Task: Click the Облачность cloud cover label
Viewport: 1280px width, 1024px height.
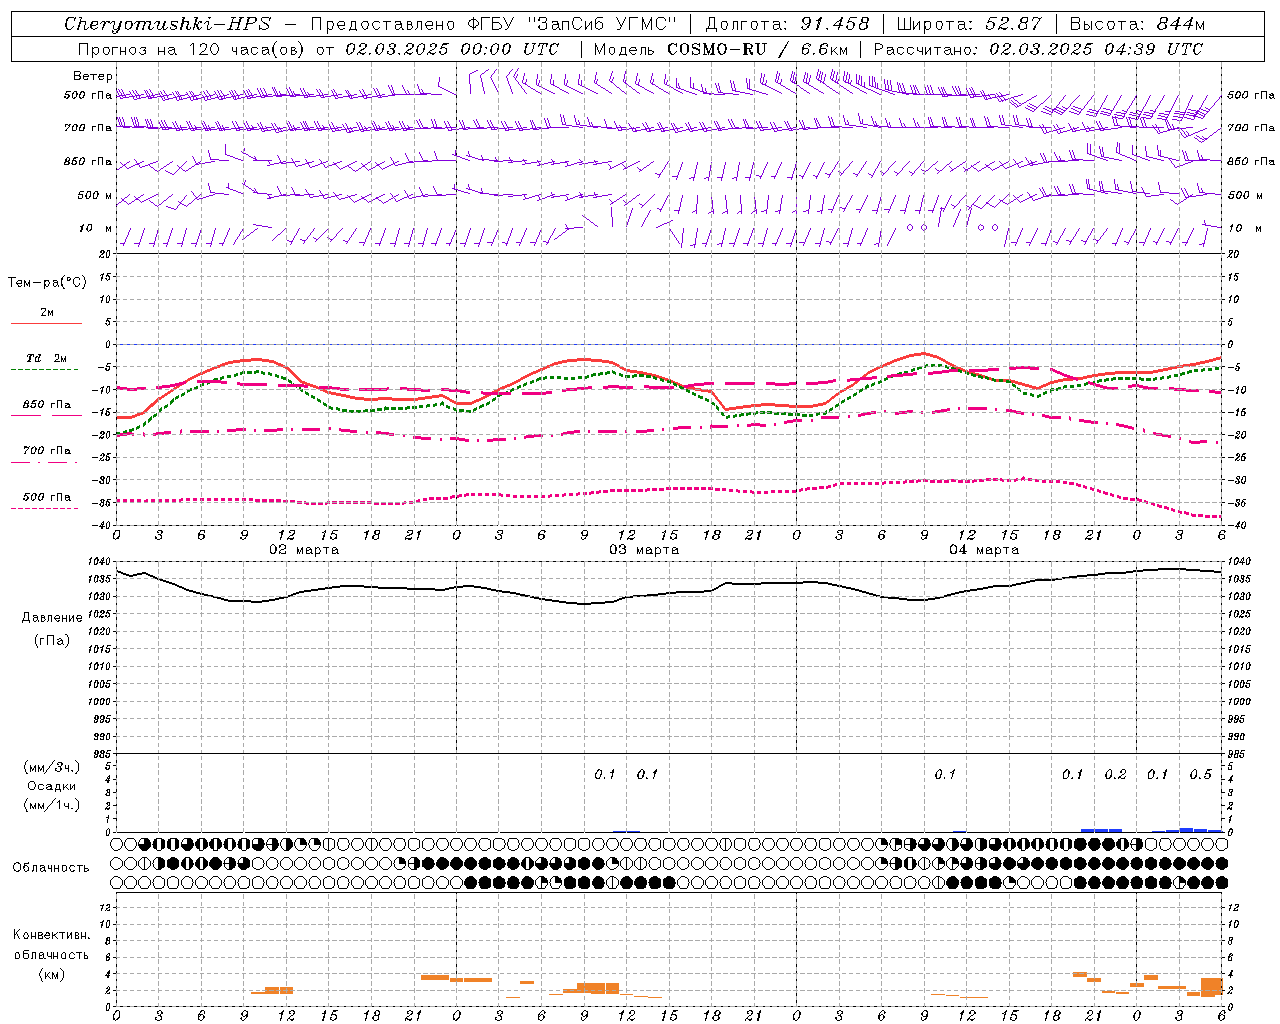Action: pos(51,867)
